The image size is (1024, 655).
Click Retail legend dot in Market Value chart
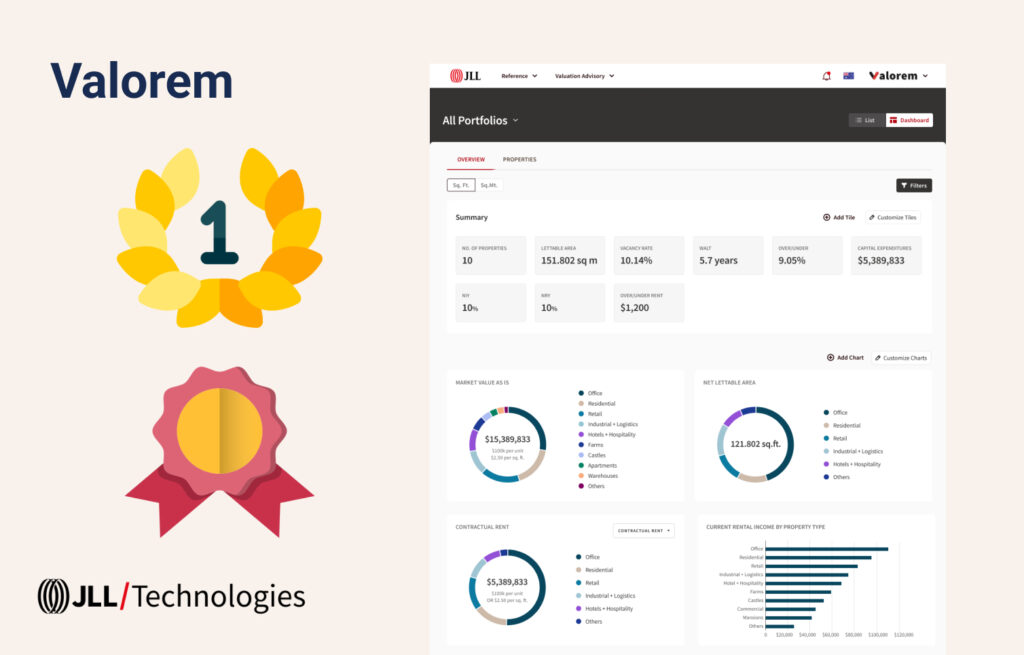tap(581, 414)
